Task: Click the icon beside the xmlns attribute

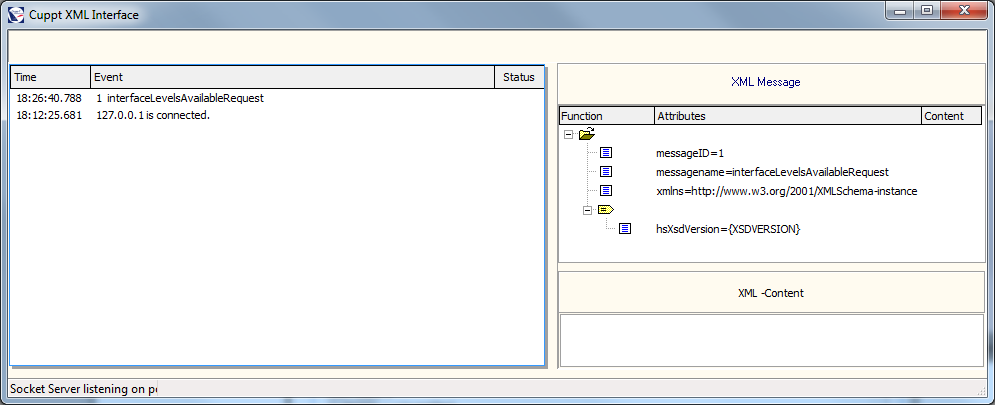Action: [x=606, y=191]
